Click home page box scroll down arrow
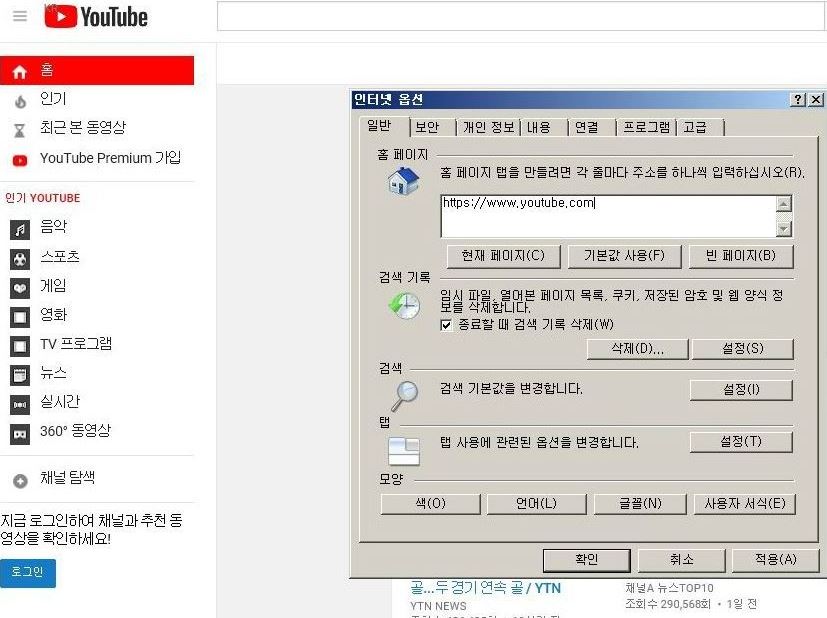827x618 pixels. (x=784, y=229)
